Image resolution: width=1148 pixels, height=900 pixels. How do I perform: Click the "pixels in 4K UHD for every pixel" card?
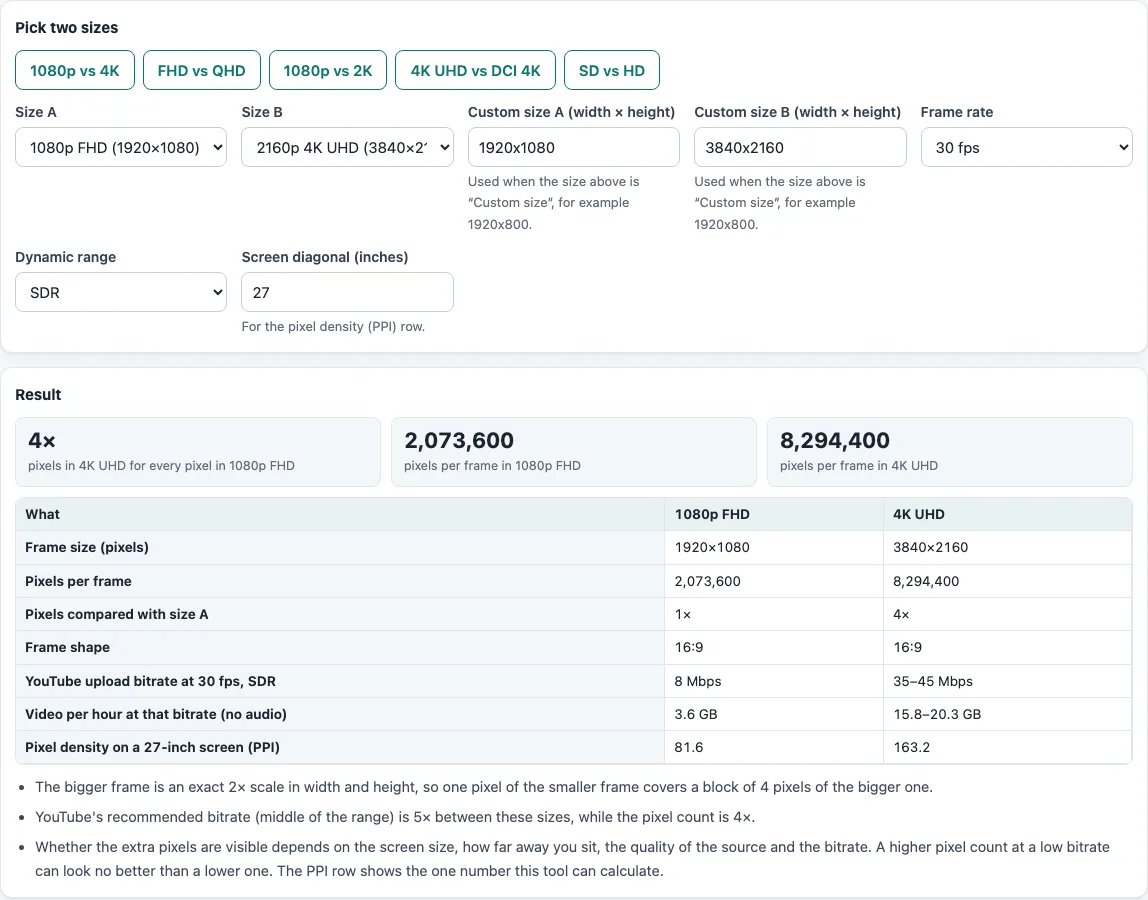pyautogui.click(x=198, y=452)
